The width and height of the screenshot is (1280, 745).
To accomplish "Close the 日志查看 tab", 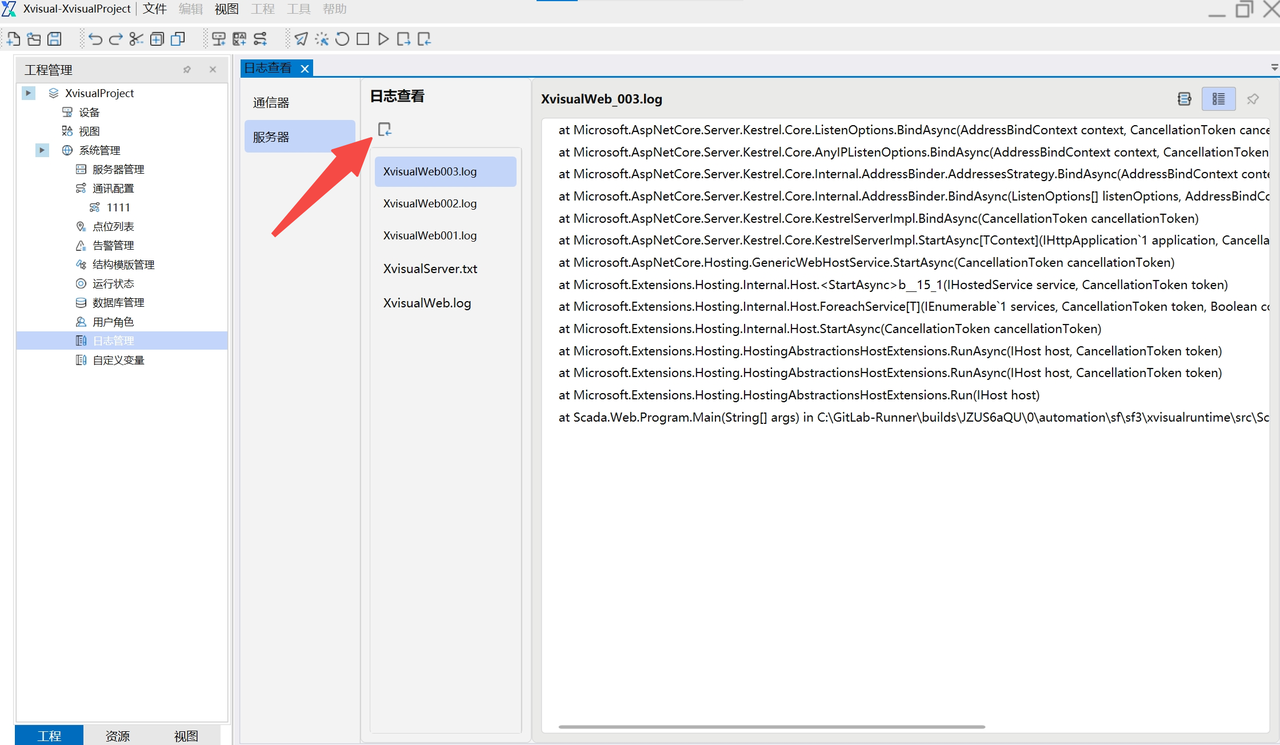I will [305, 68].
